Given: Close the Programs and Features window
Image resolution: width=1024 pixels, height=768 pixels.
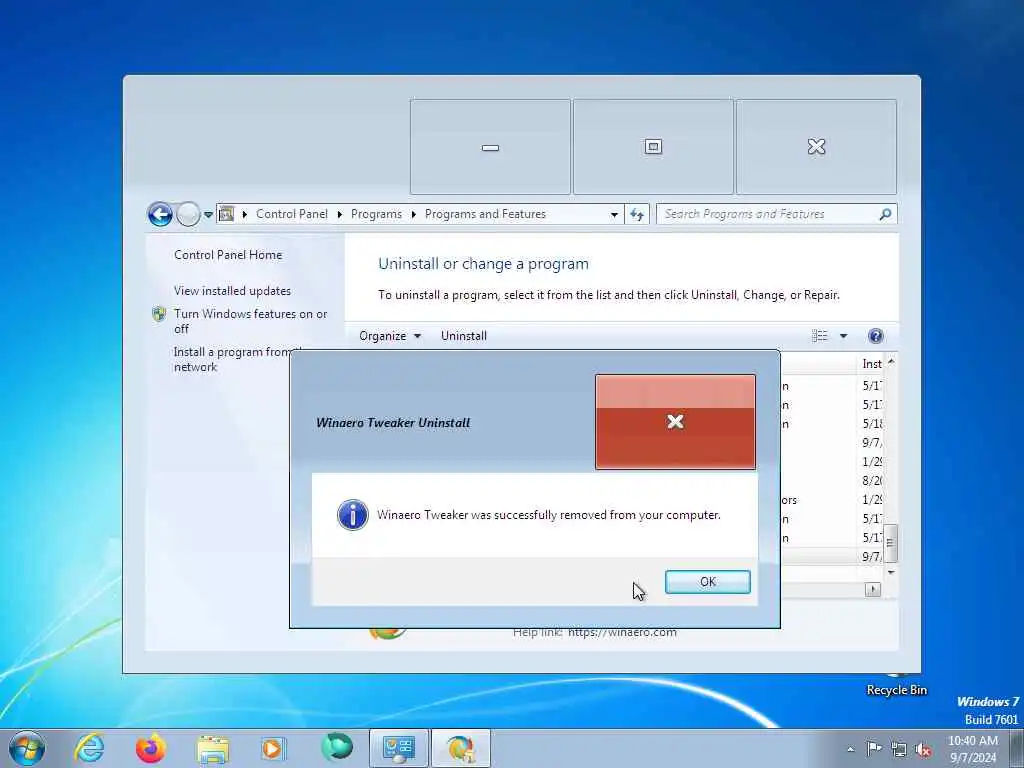Looking at the screenshot, I should [816, 147].
